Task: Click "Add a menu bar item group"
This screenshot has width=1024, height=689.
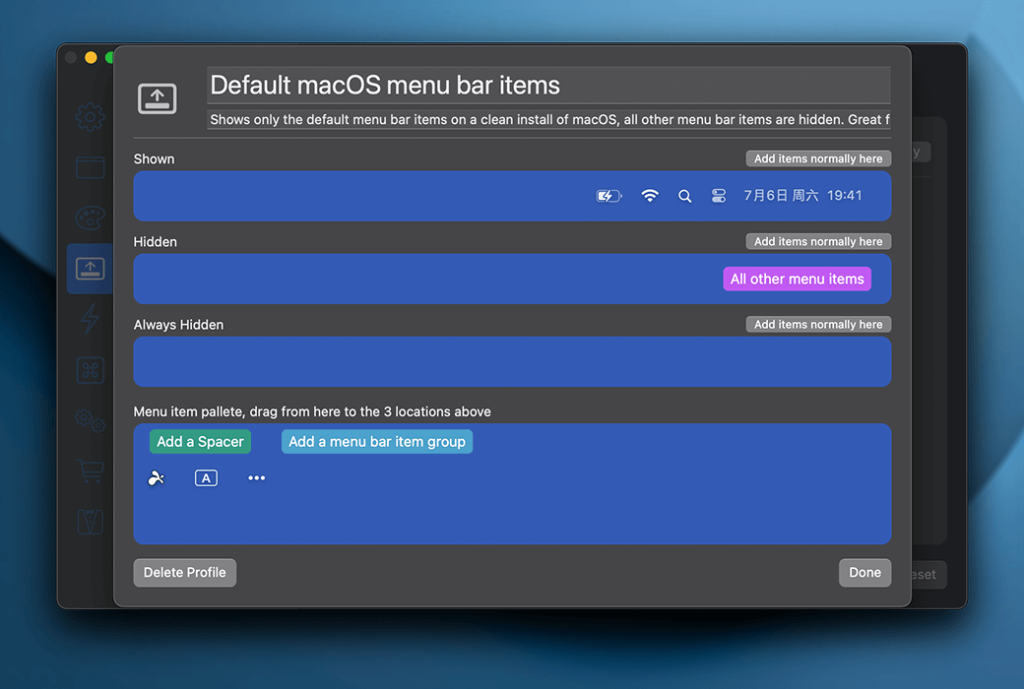Action: point(377,442)
